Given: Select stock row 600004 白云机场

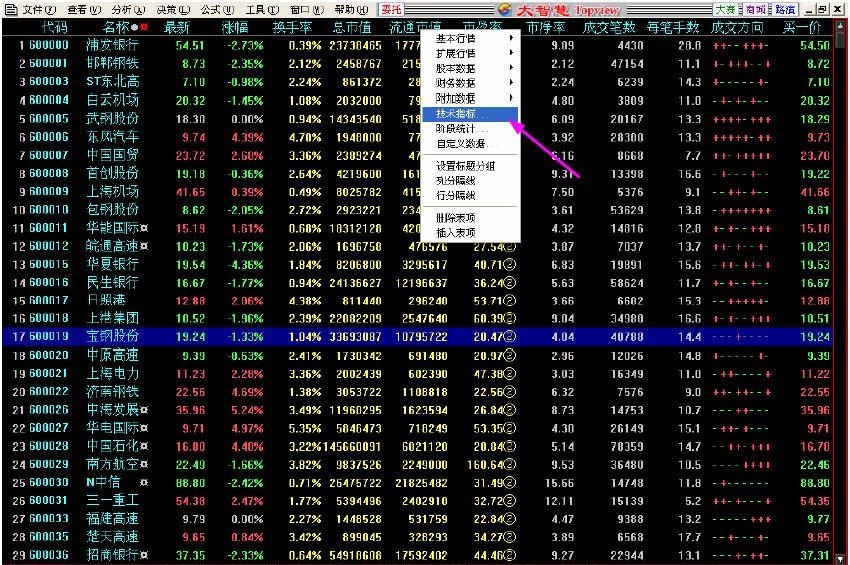Looking at the screenshot, I should [419, 100].
